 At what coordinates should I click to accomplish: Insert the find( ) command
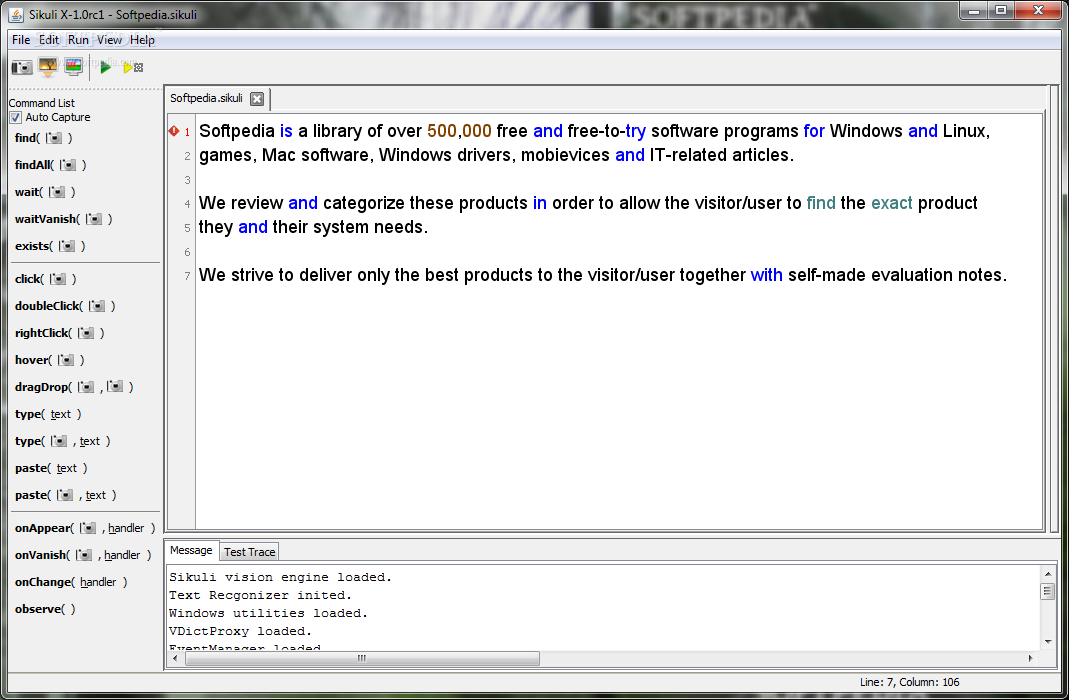[44, 138]
